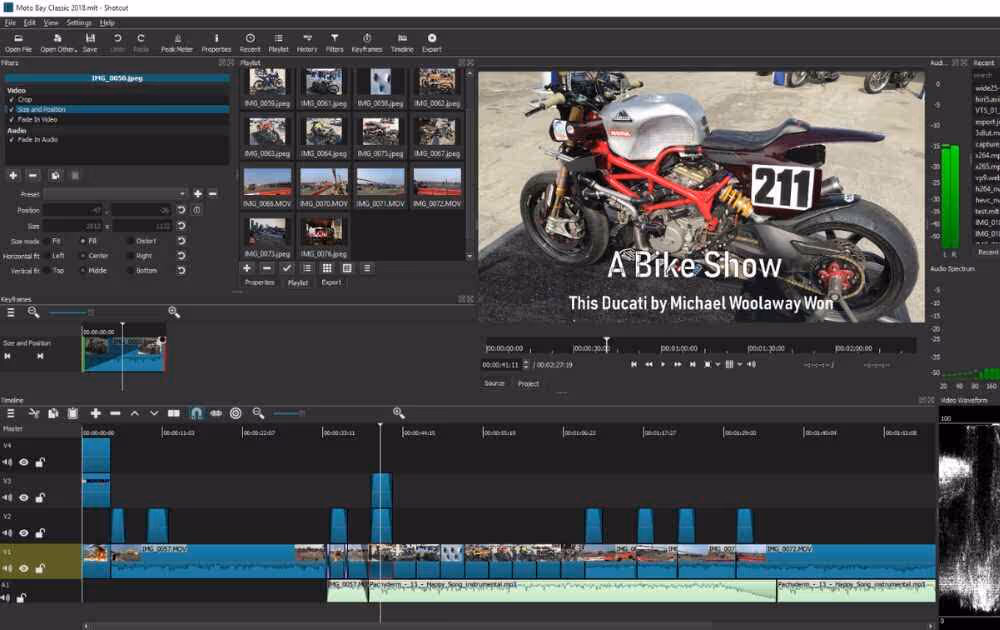Reset the Size values

coord(181,226)
